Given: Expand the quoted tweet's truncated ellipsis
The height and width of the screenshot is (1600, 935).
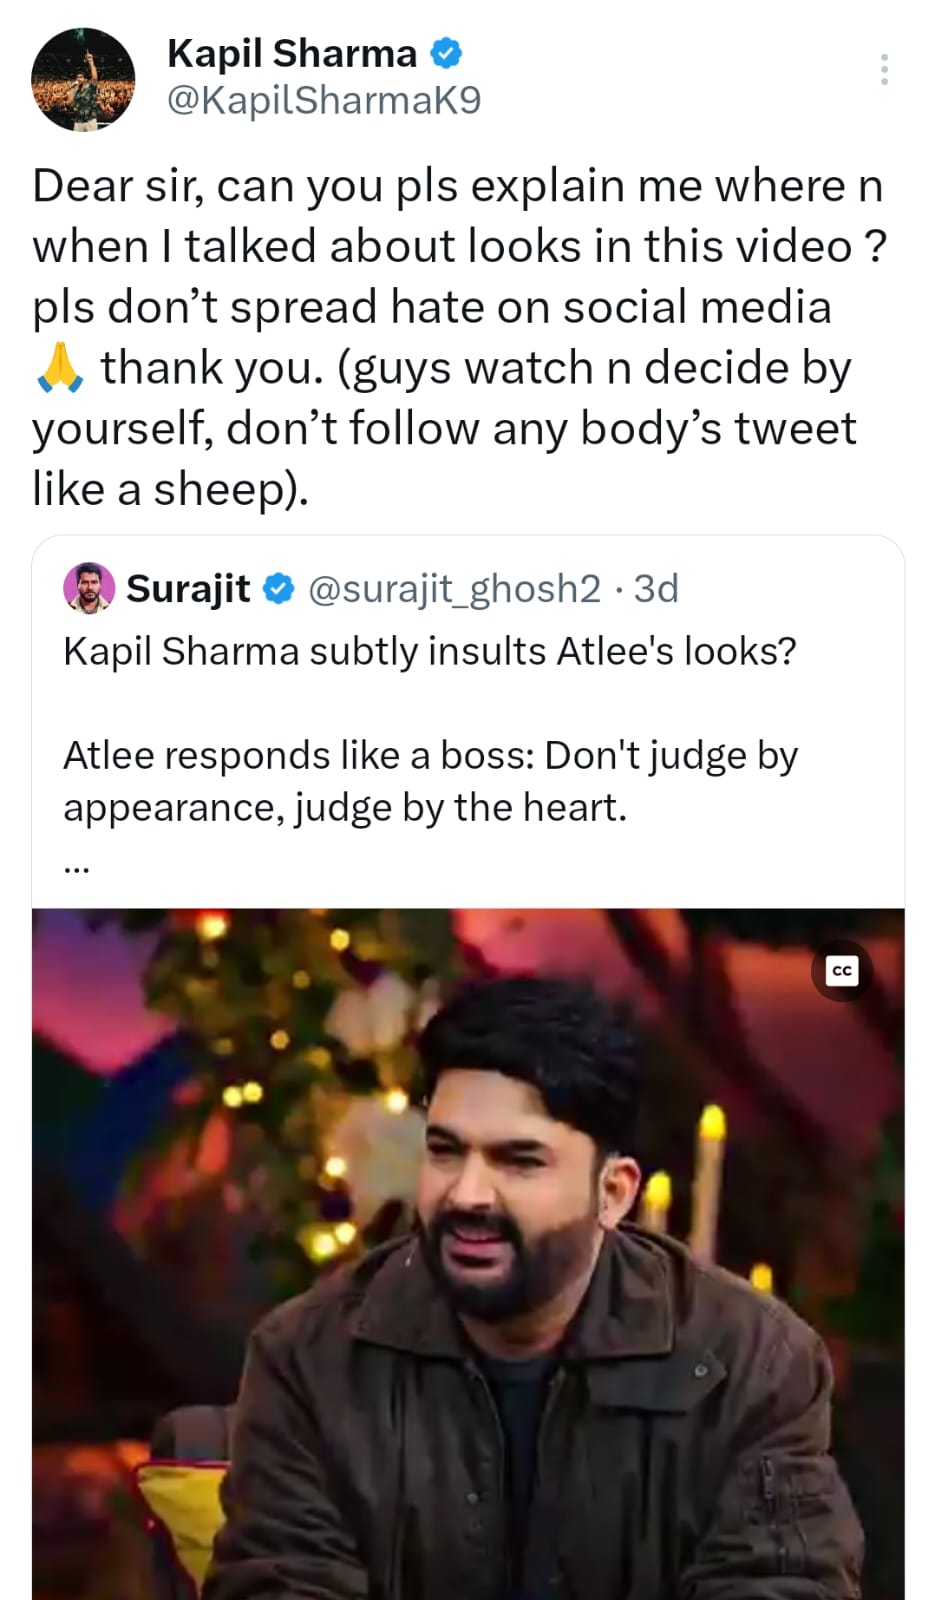Looking at the screenshot, I should (77, 868).
